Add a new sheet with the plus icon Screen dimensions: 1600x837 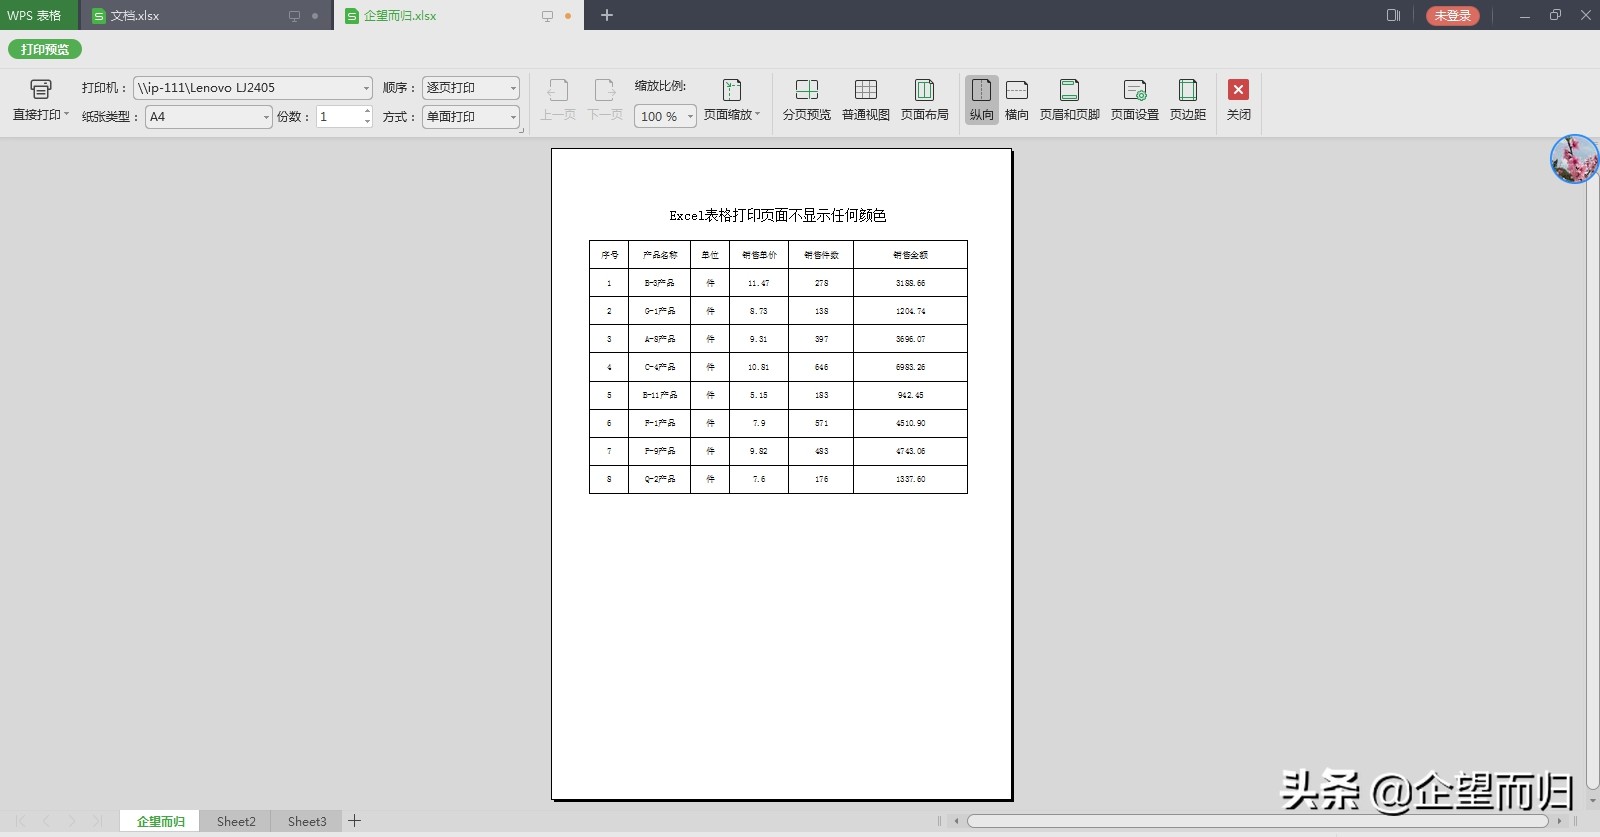click(354, 821)
